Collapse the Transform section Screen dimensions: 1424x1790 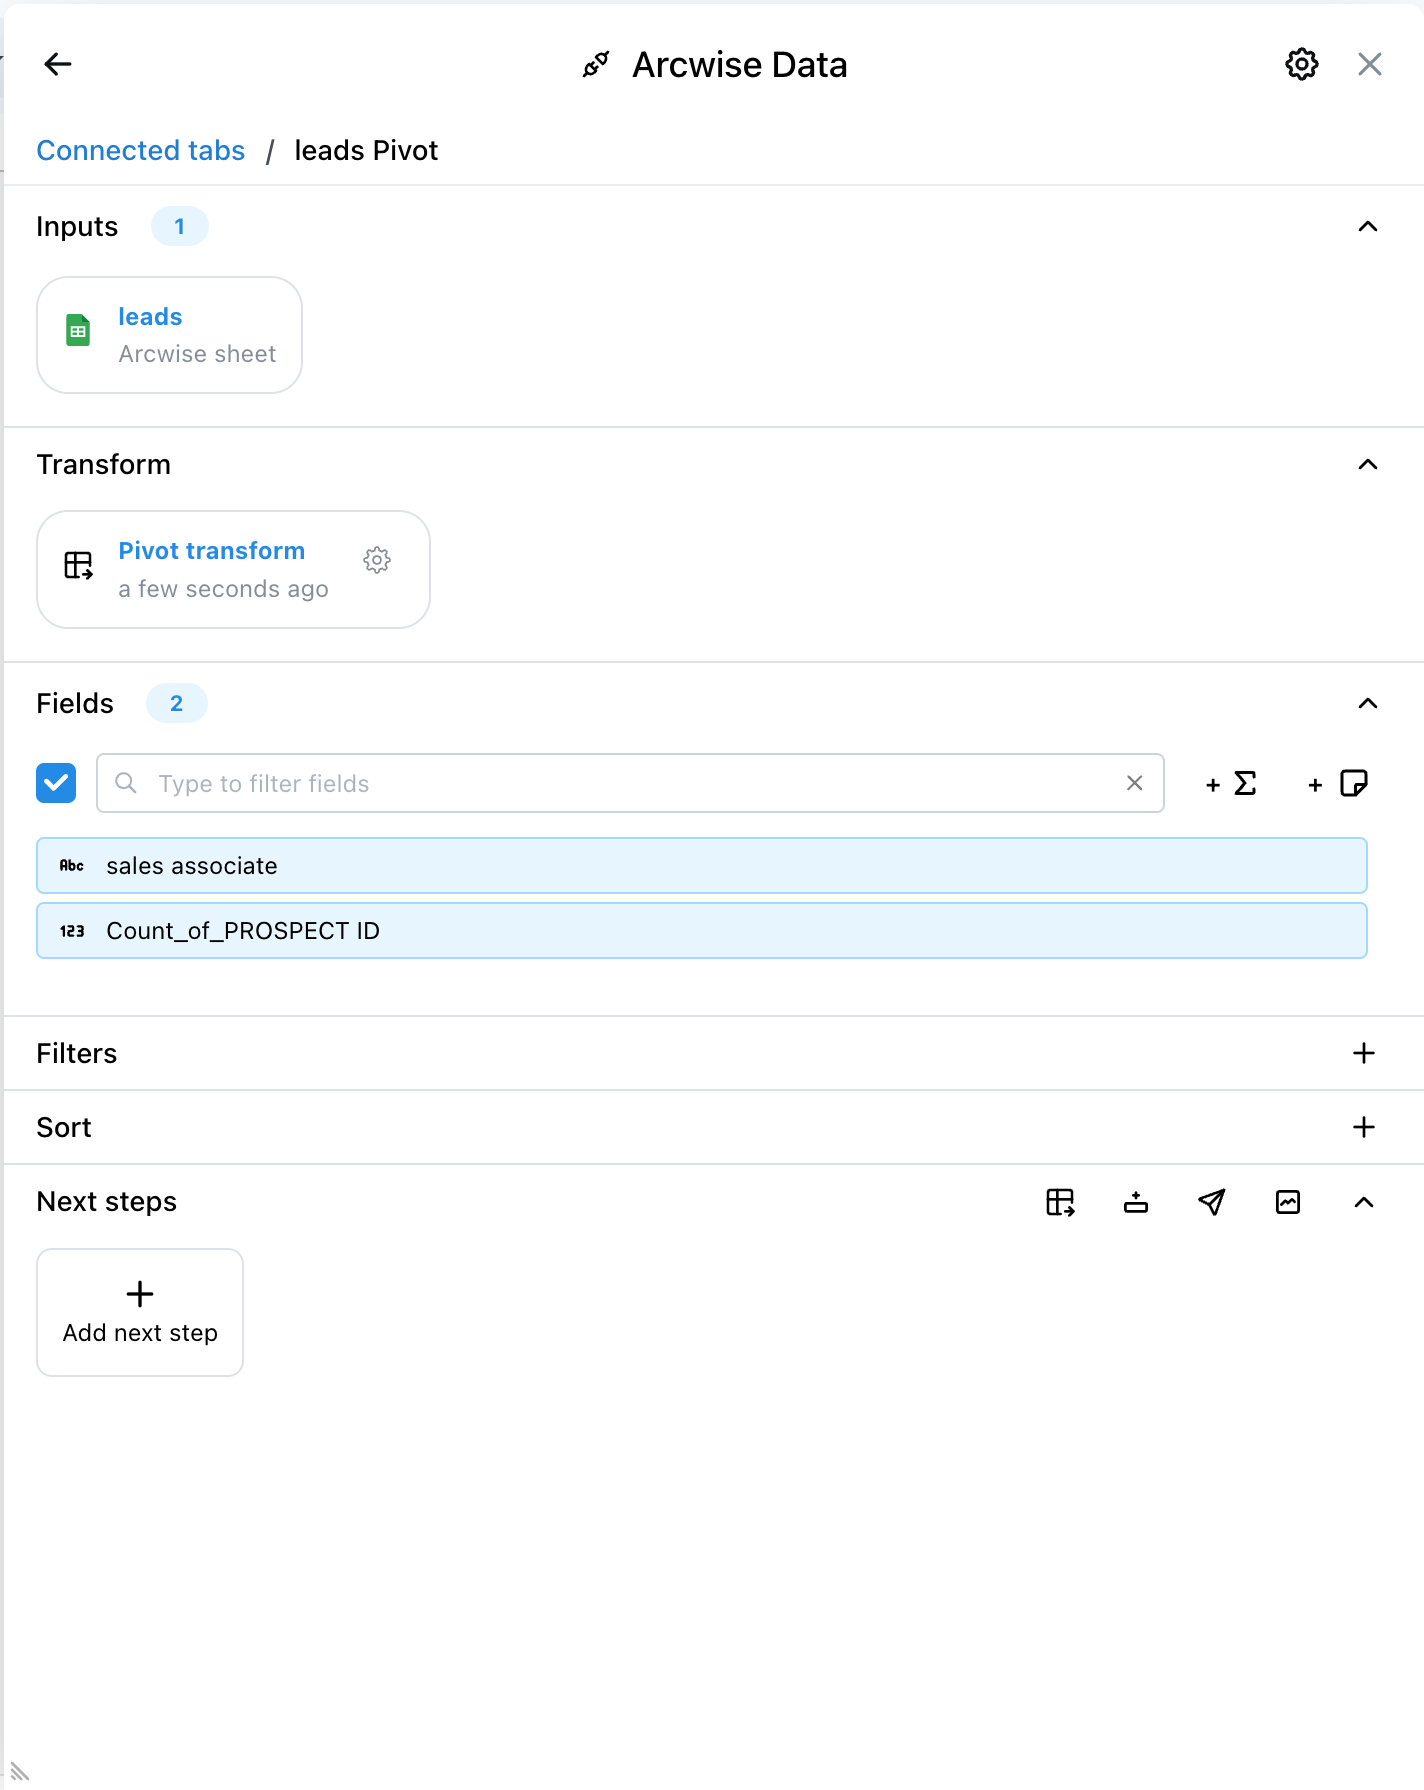[1367, 465]
